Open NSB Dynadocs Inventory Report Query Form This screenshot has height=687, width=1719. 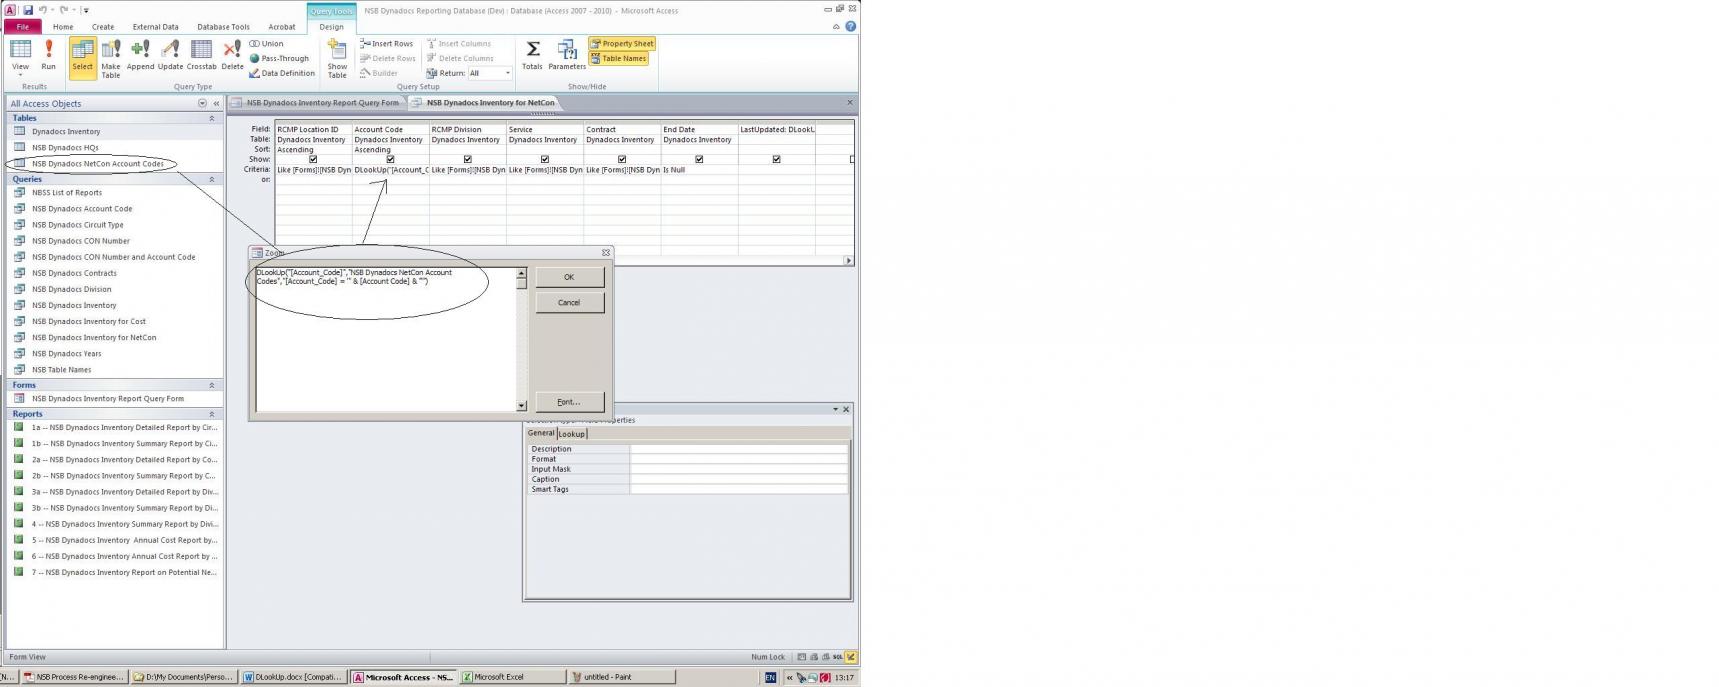pyautogui.click(x=108, y=399)
